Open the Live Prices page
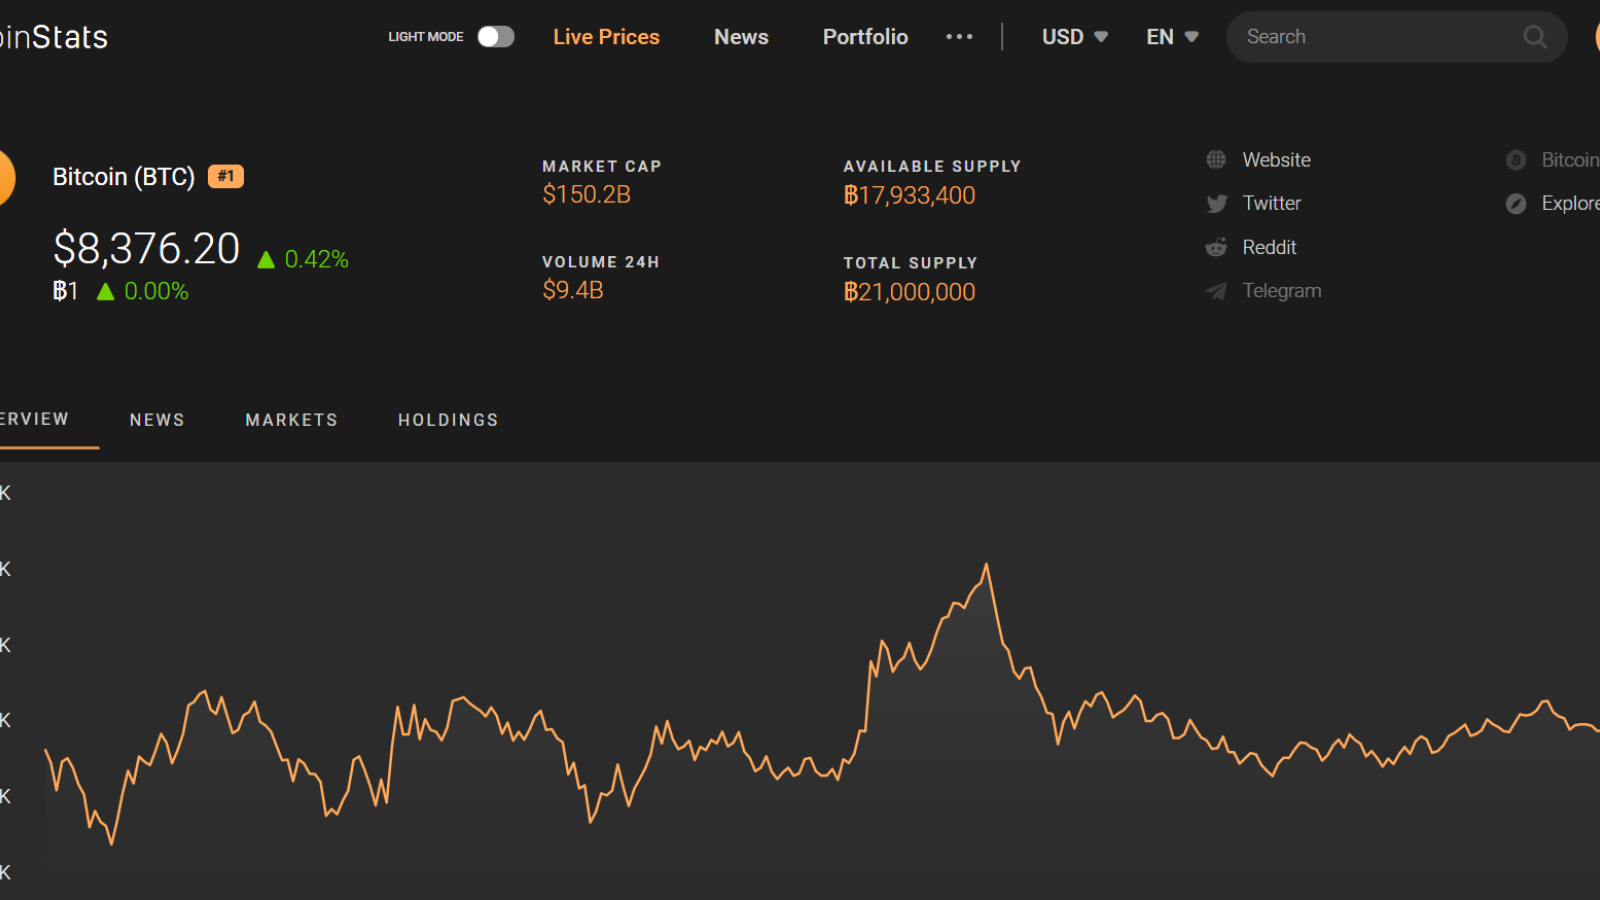1600x900 pixels. pos(606,37)
